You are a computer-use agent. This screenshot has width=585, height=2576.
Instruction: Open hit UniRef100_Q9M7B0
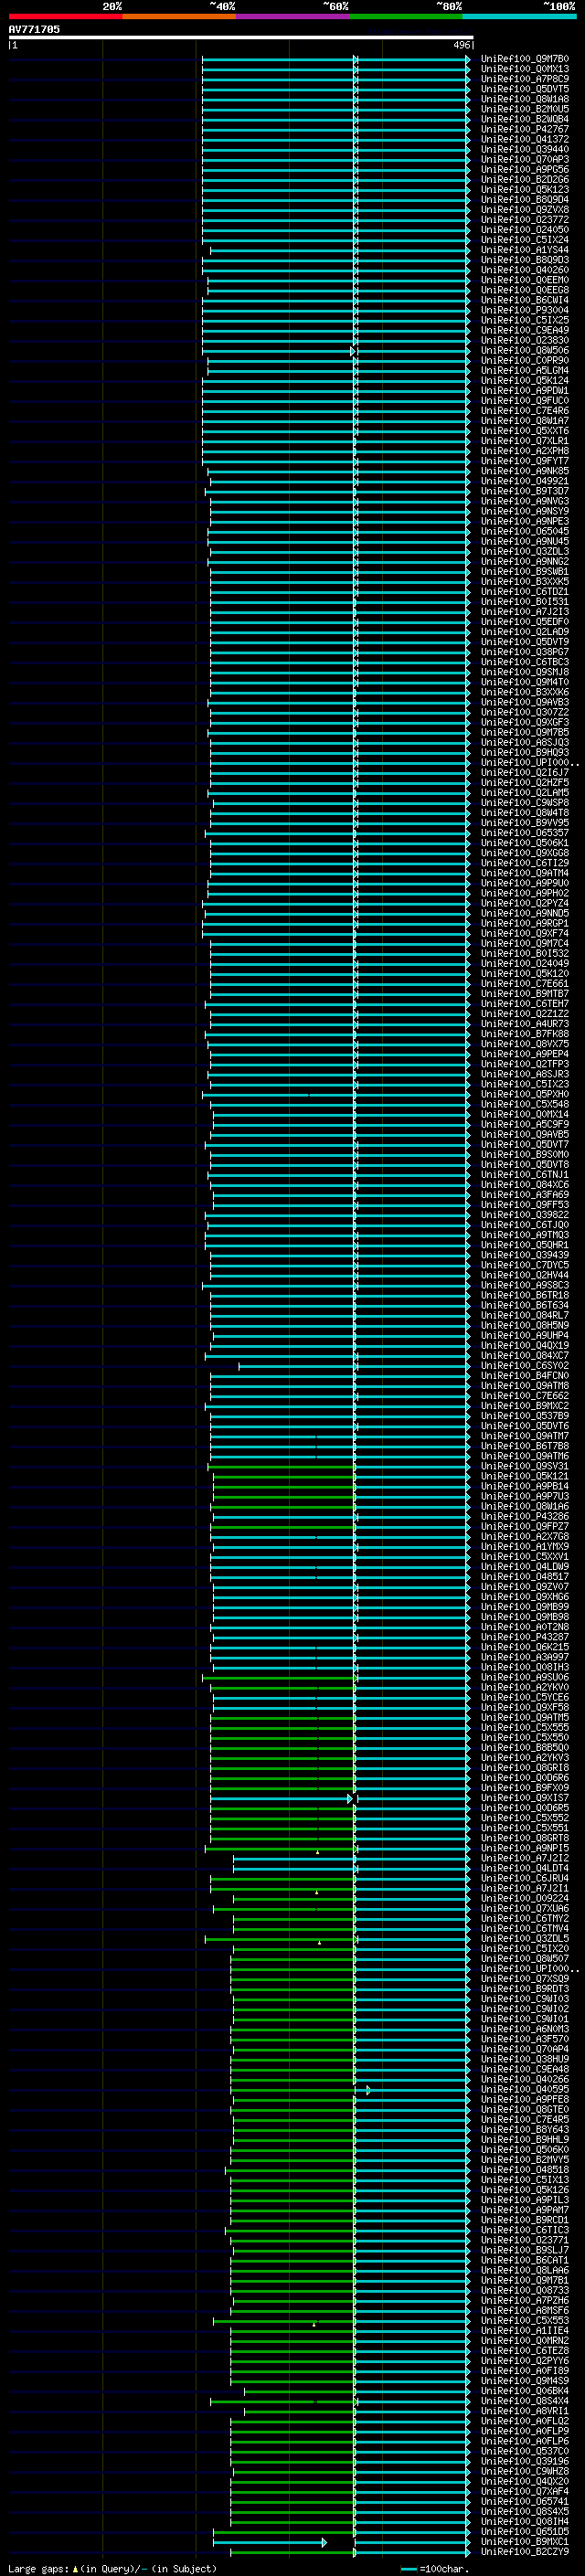(525, 59)
